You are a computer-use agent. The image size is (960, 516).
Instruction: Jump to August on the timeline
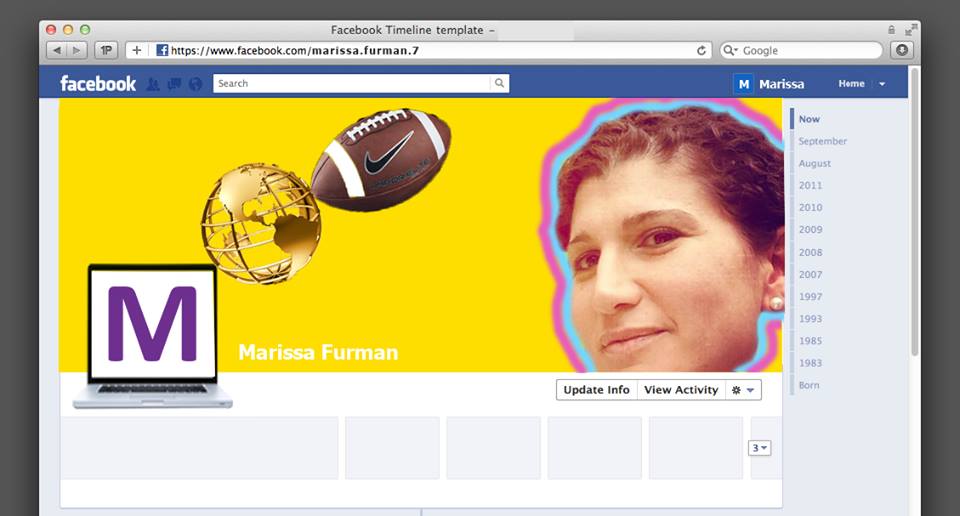814,163
